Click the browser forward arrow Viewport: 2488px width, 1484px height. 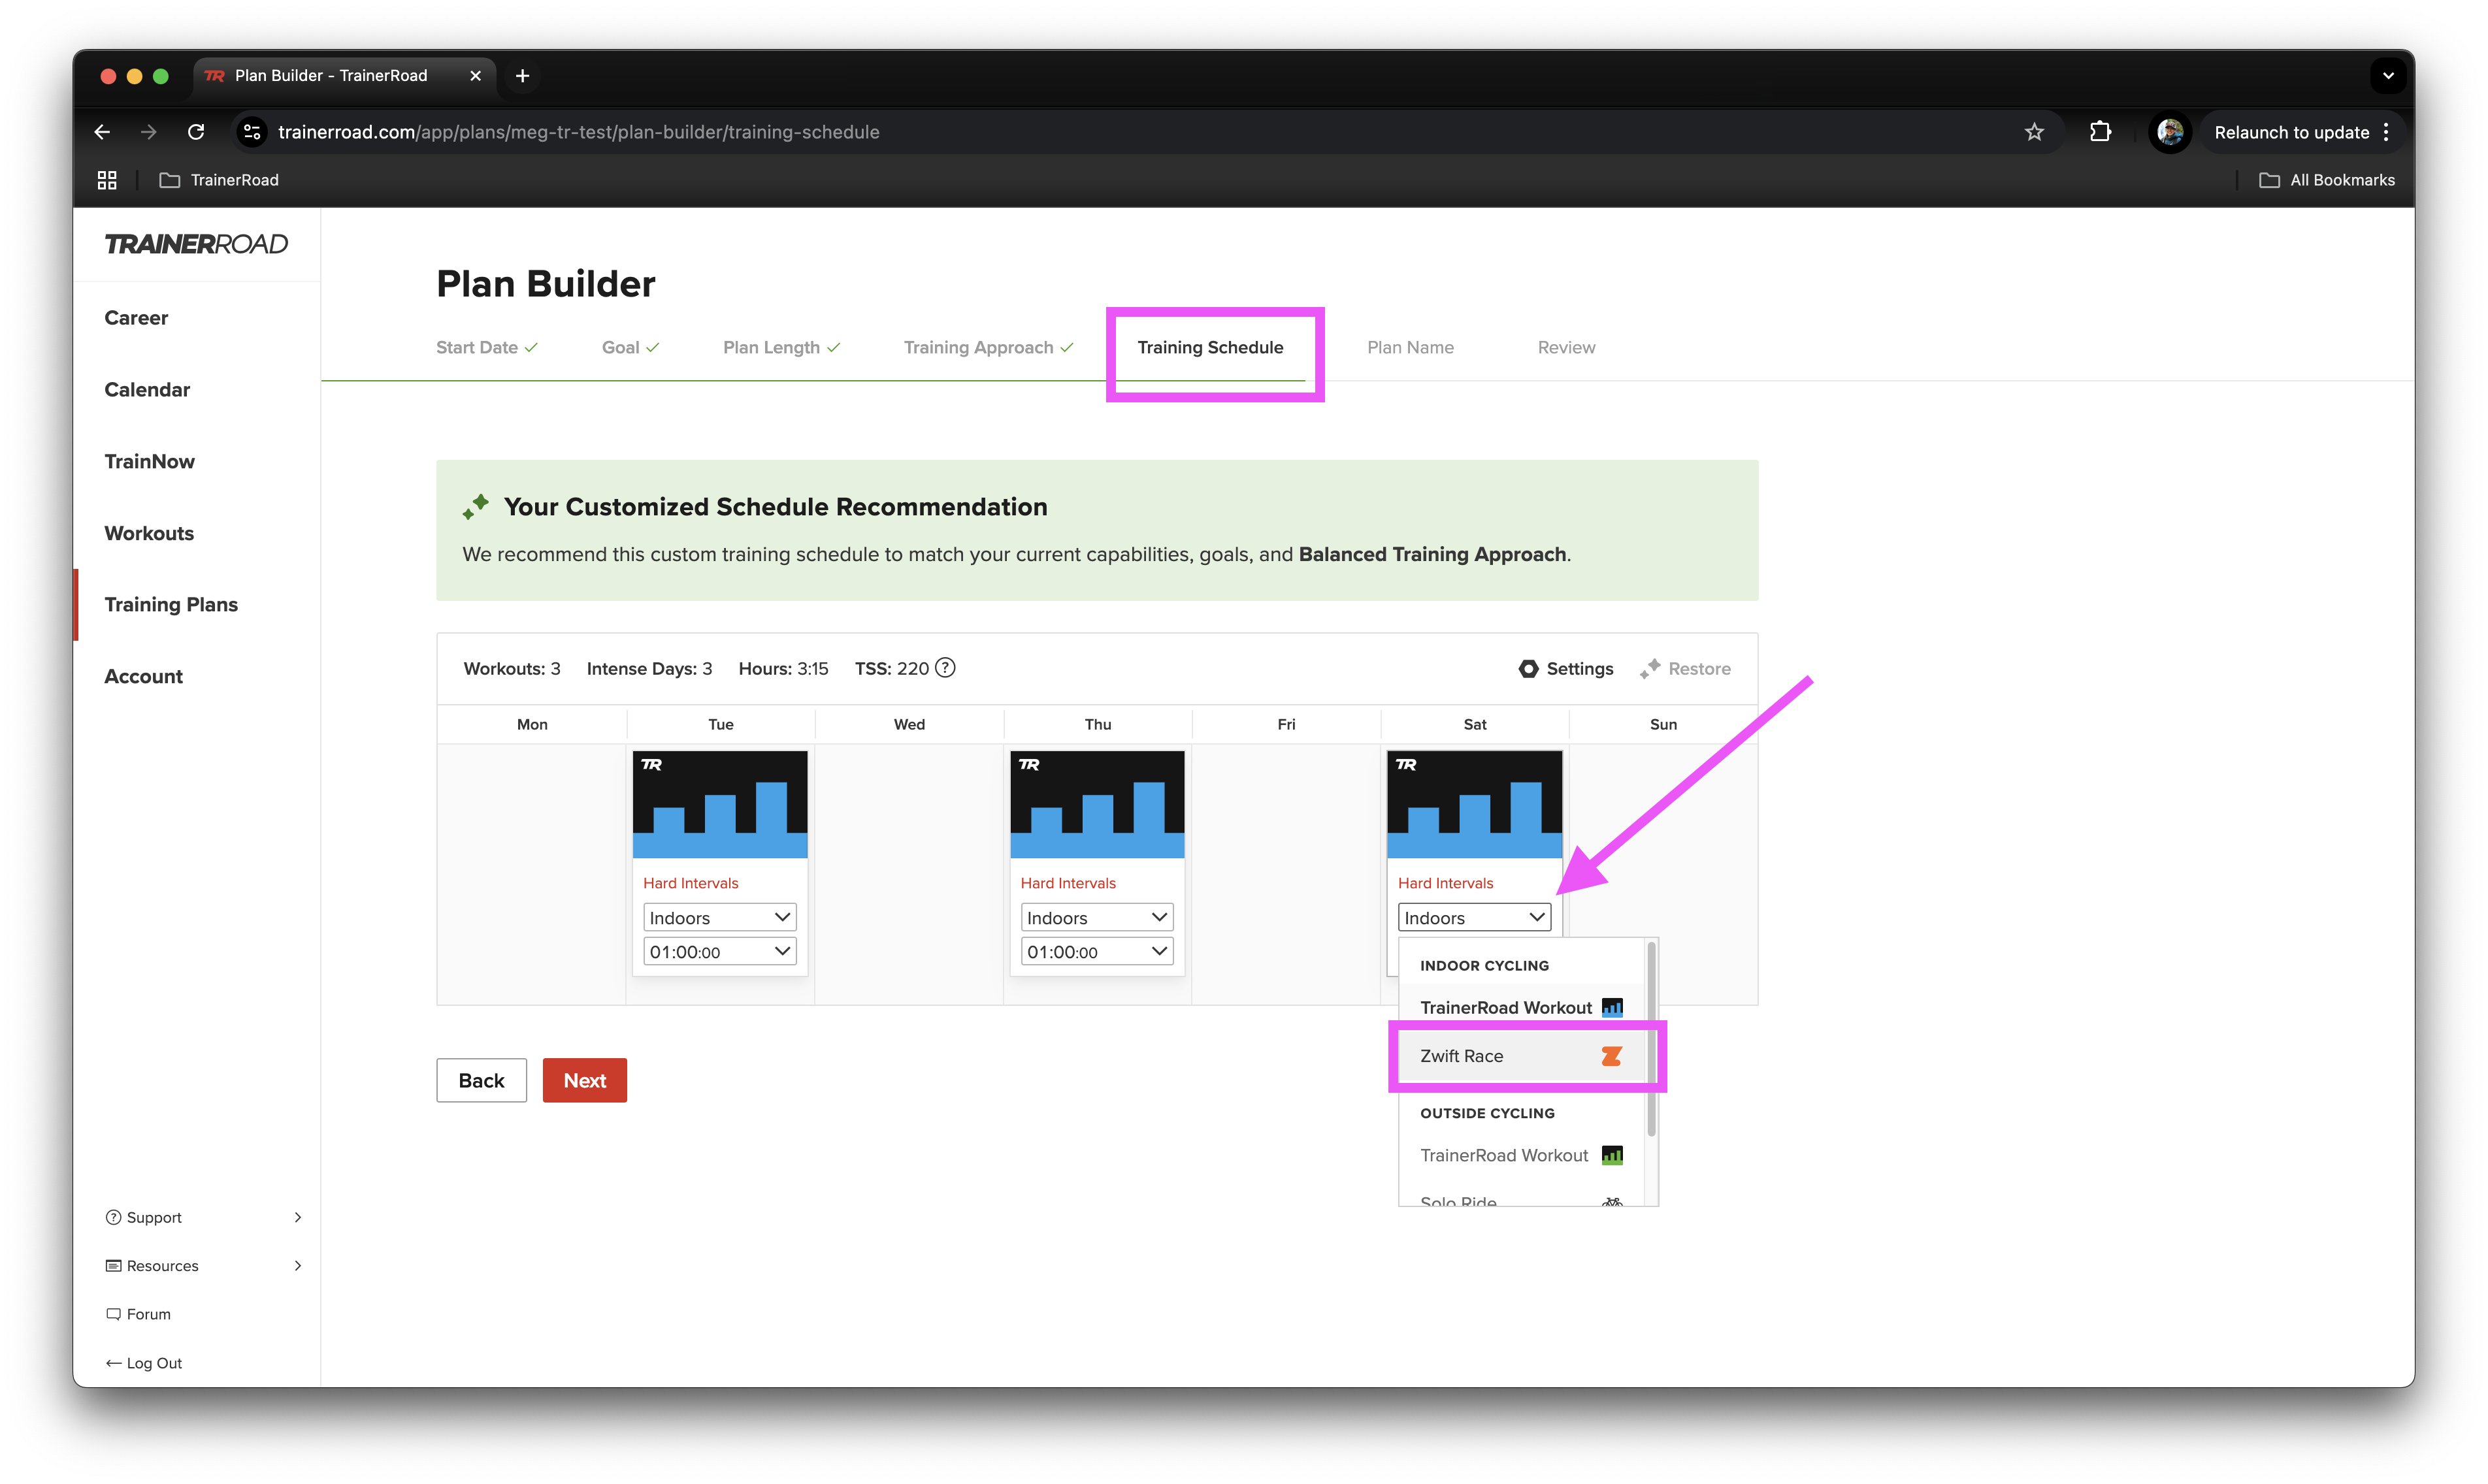(149, 132)
